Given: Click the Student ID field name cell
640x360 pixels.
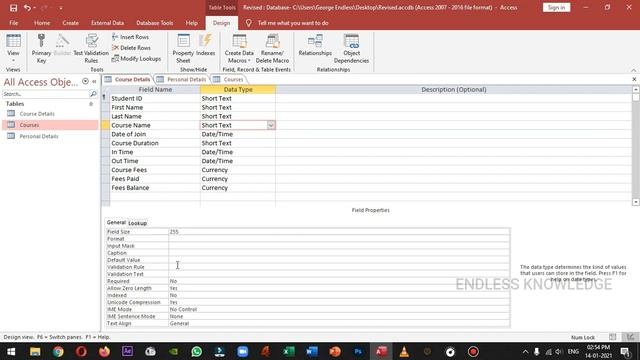Looking at the screenshot, I should (155, 98).
